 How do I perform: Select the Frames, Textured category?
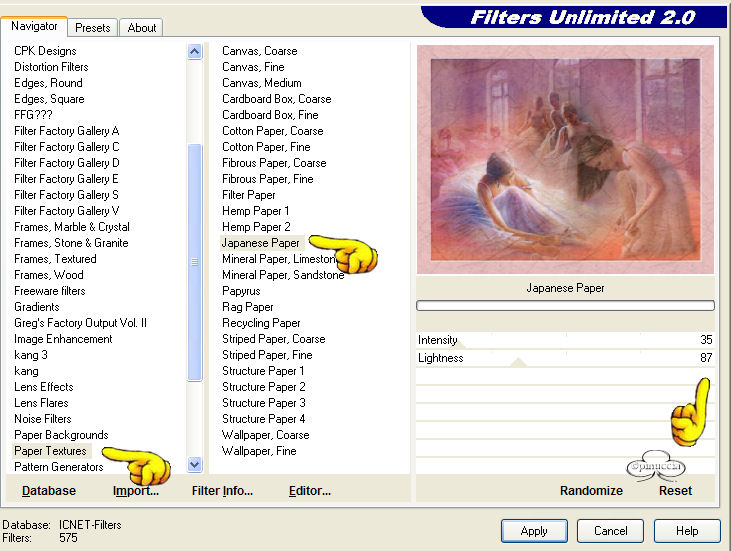click(55, 259)
